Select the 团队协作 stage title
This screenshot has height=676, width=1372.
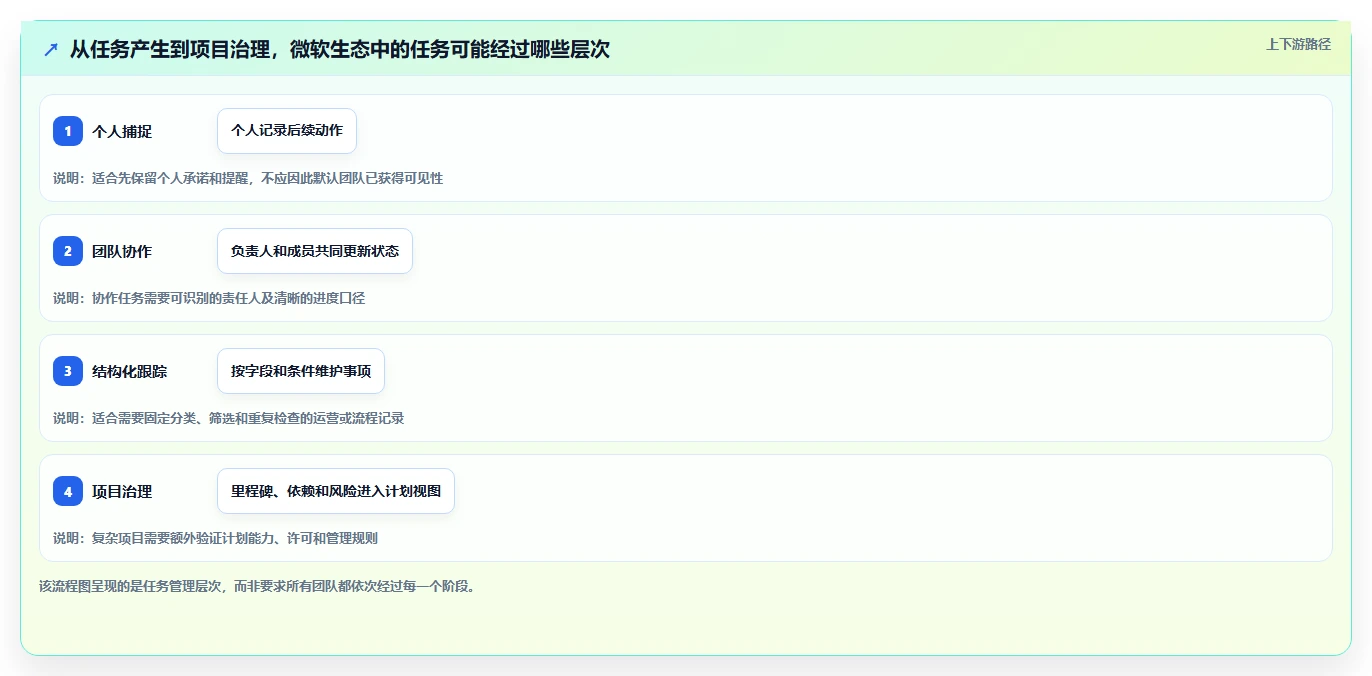click(122, 251)
